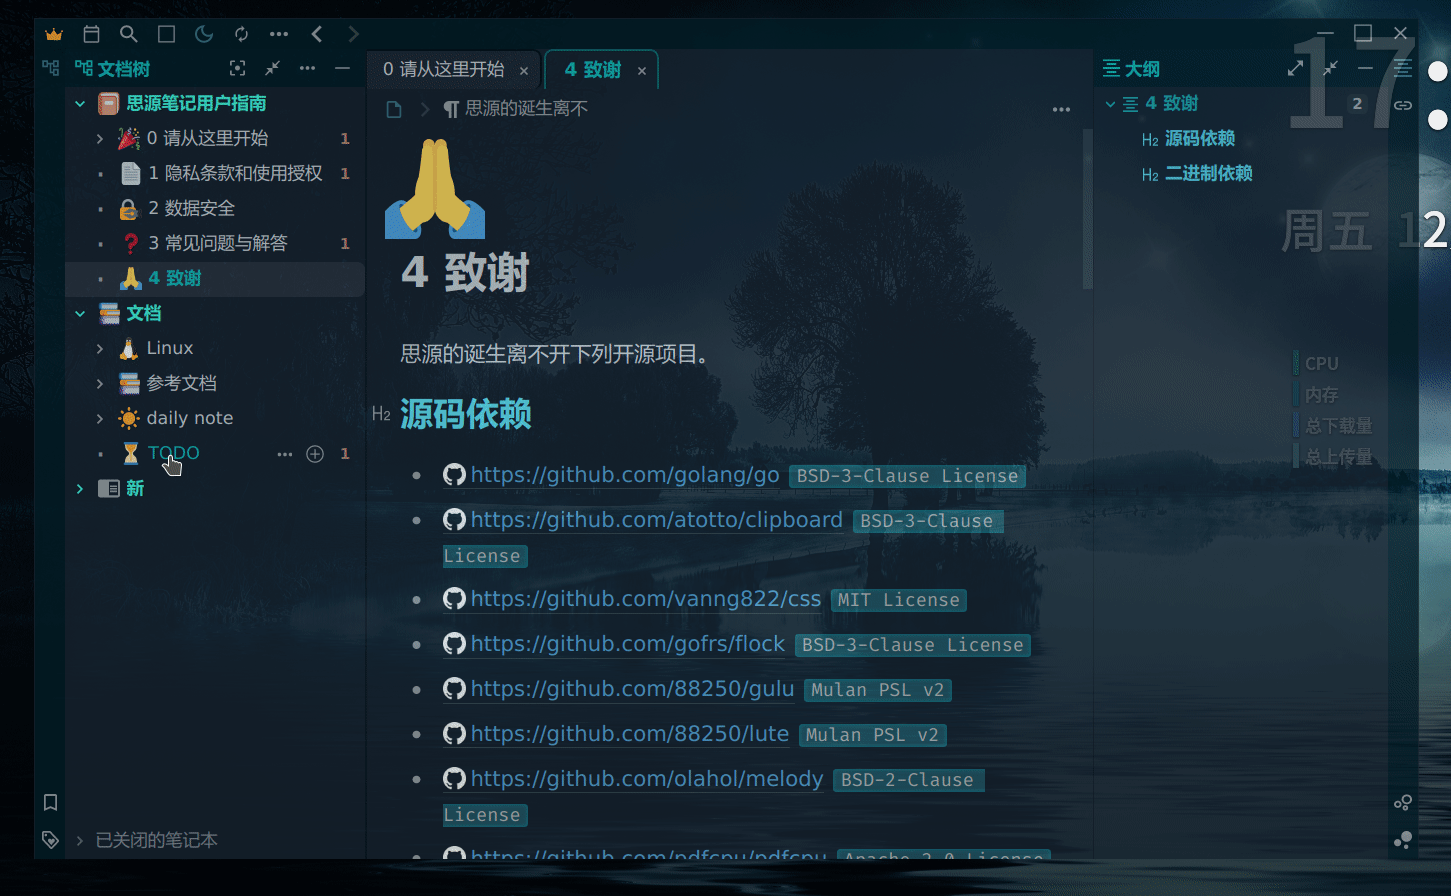The width and height of the screenshot is (1451, 896).
Task: Focus current document in file tree
Action: [x=237, y=68]
